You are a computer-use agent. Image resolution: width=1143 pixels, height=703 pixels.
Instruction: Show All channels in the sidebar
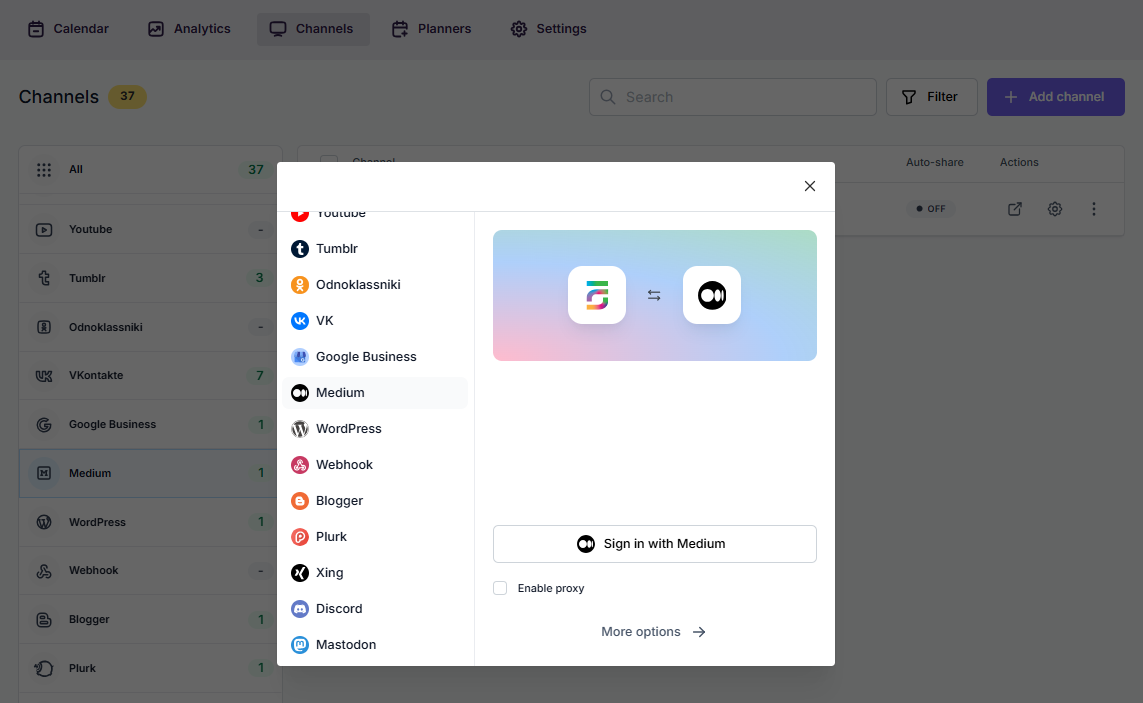[150, 170]
